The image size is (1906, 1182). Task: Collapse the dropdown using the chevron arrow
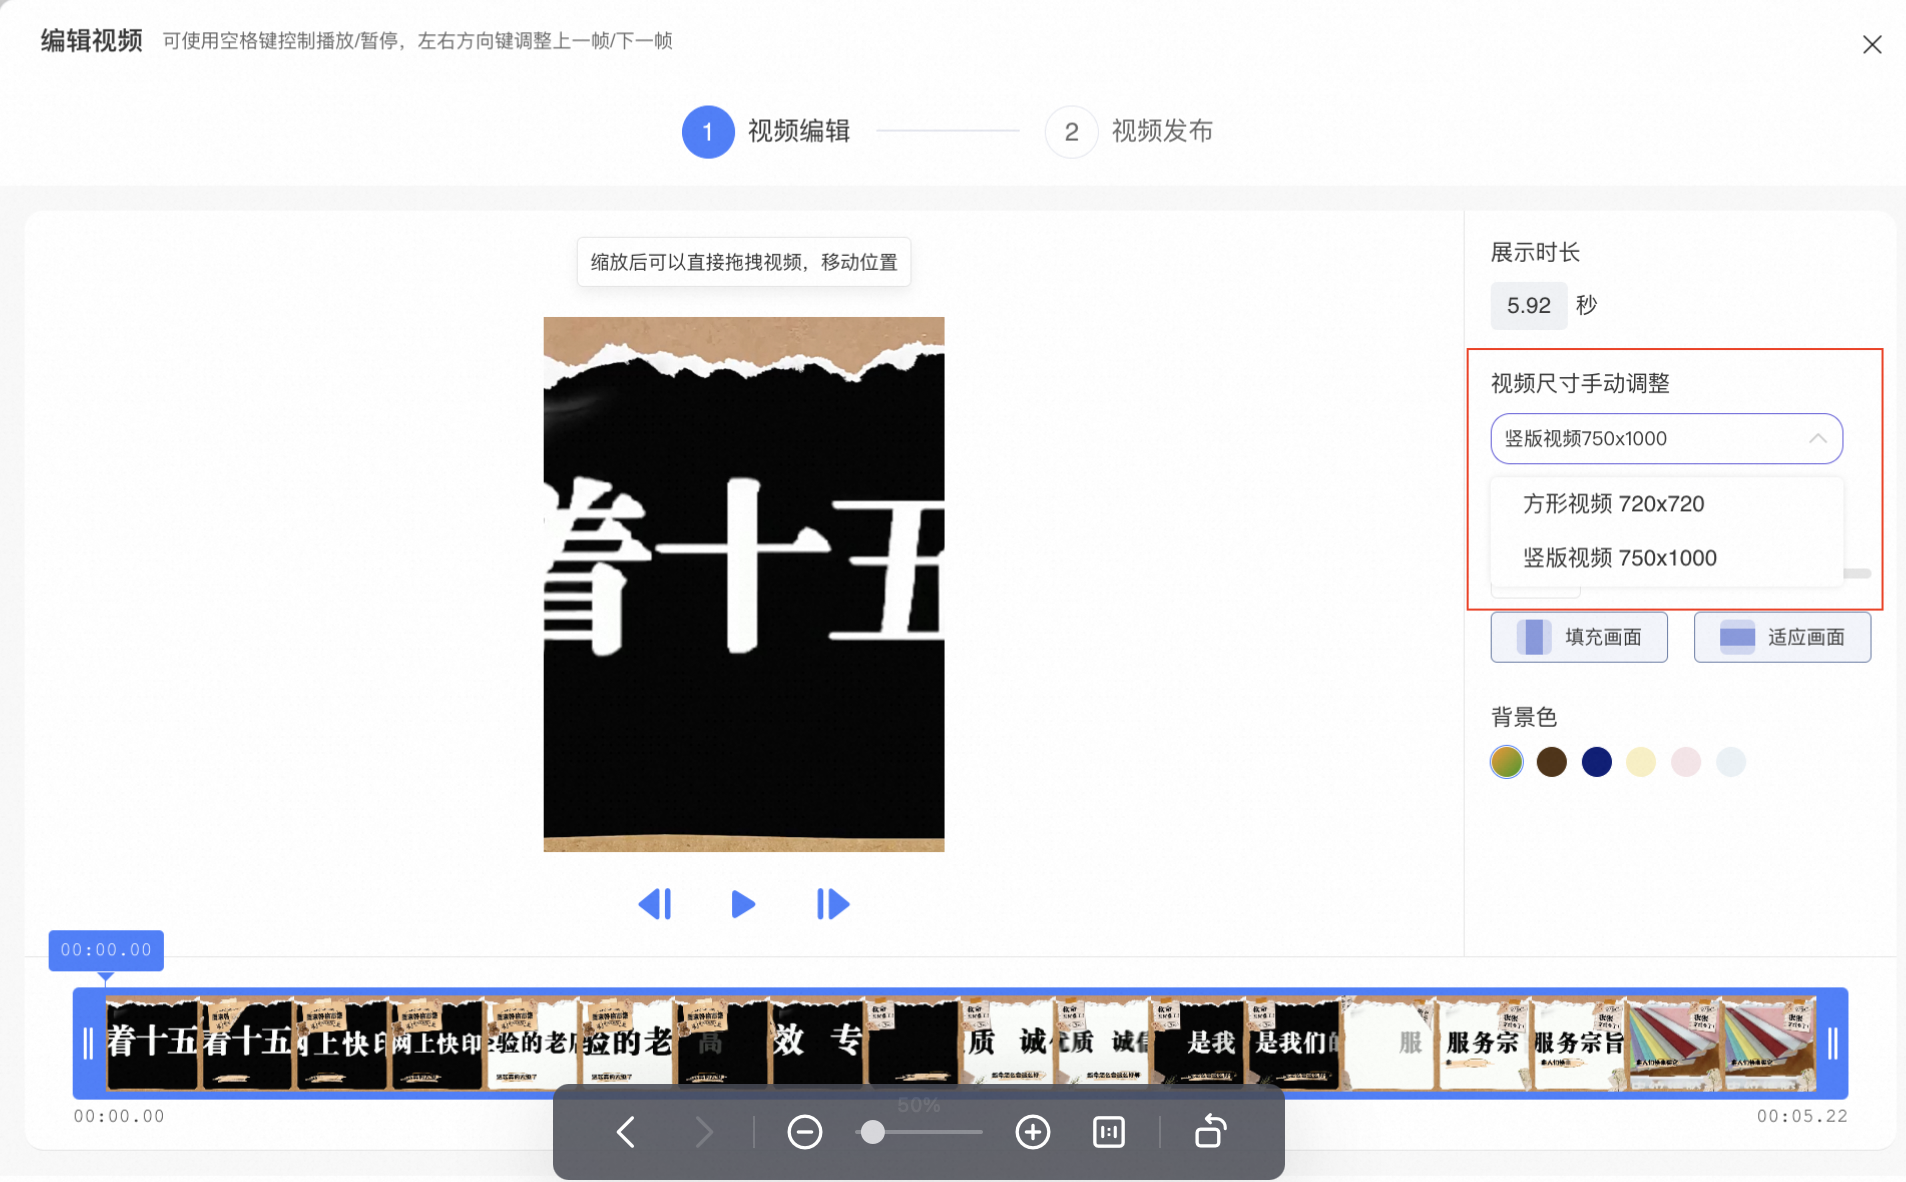pos(1817,438)
